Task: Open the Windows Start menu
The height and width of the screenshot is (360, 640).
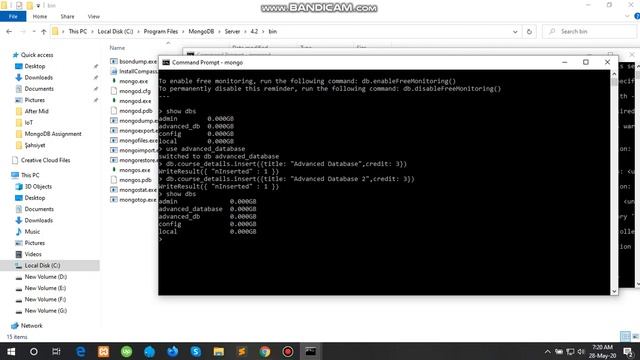Action: point(11,351)
